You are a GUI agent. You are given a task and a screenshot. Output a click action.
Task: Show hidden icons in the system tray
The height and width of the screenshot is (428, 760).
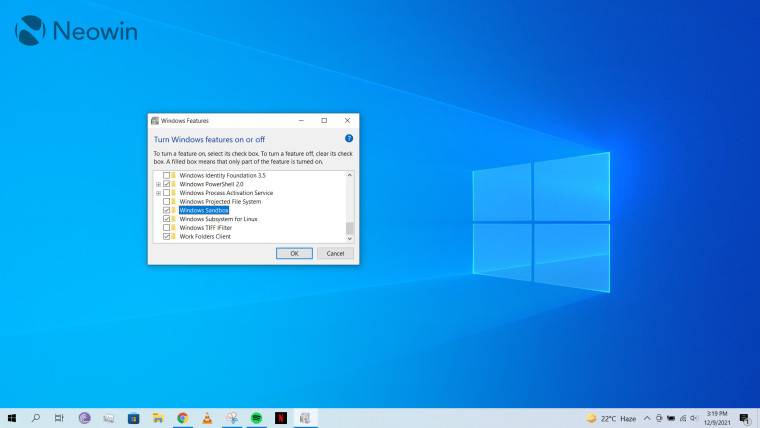tap(647, 418)
